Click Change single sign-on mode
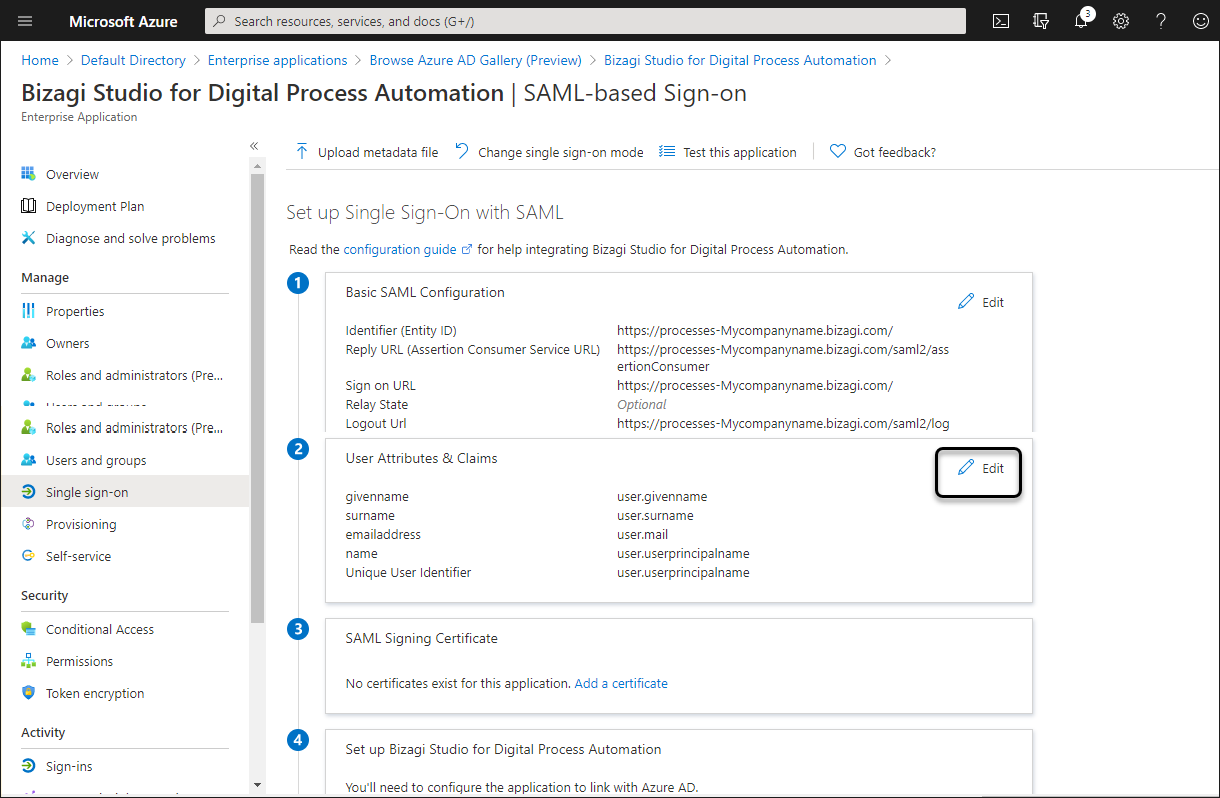Image resolution: width=1220 pixels, height=798 pixels. pos(549,152)
